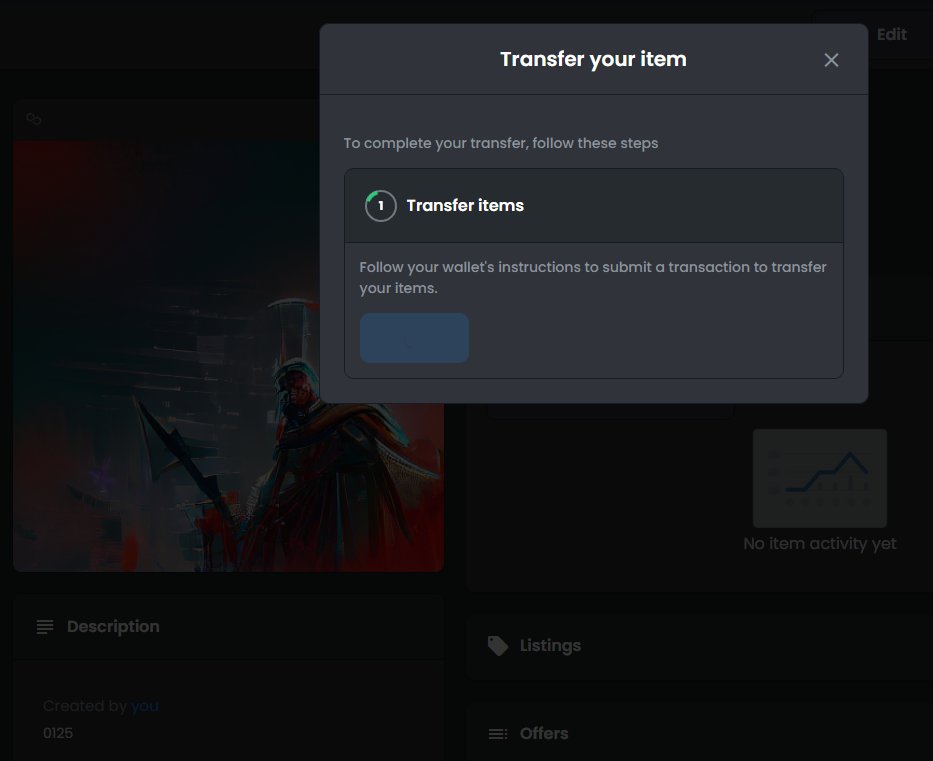Open the NFT warrior artwork image
This screenshot has width=933, height=761.
coord(228,356)
